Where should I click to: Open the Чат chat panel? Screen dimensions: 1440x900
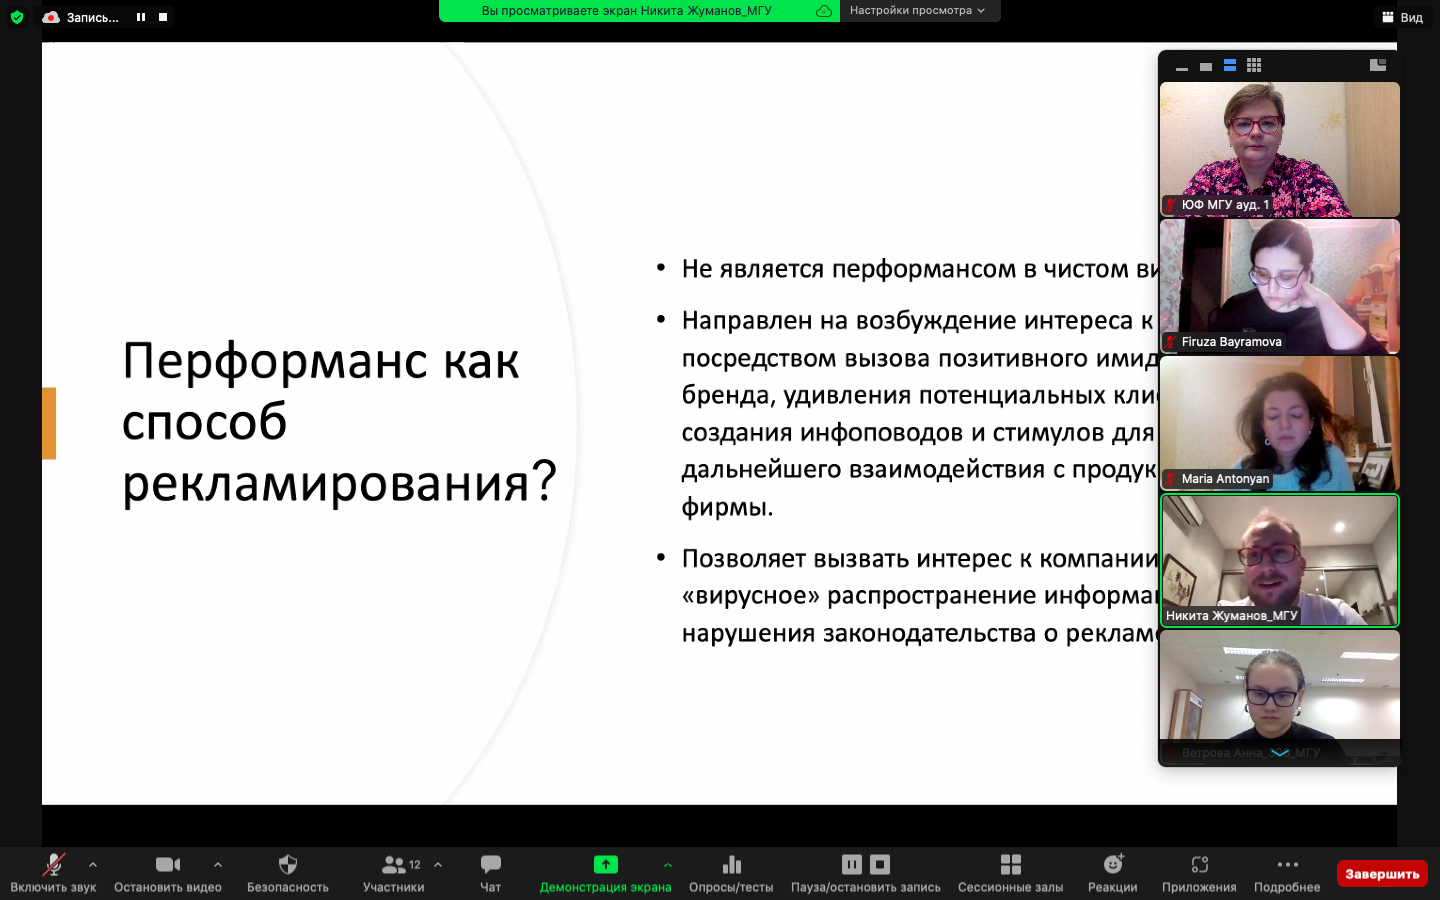point(491,872)
